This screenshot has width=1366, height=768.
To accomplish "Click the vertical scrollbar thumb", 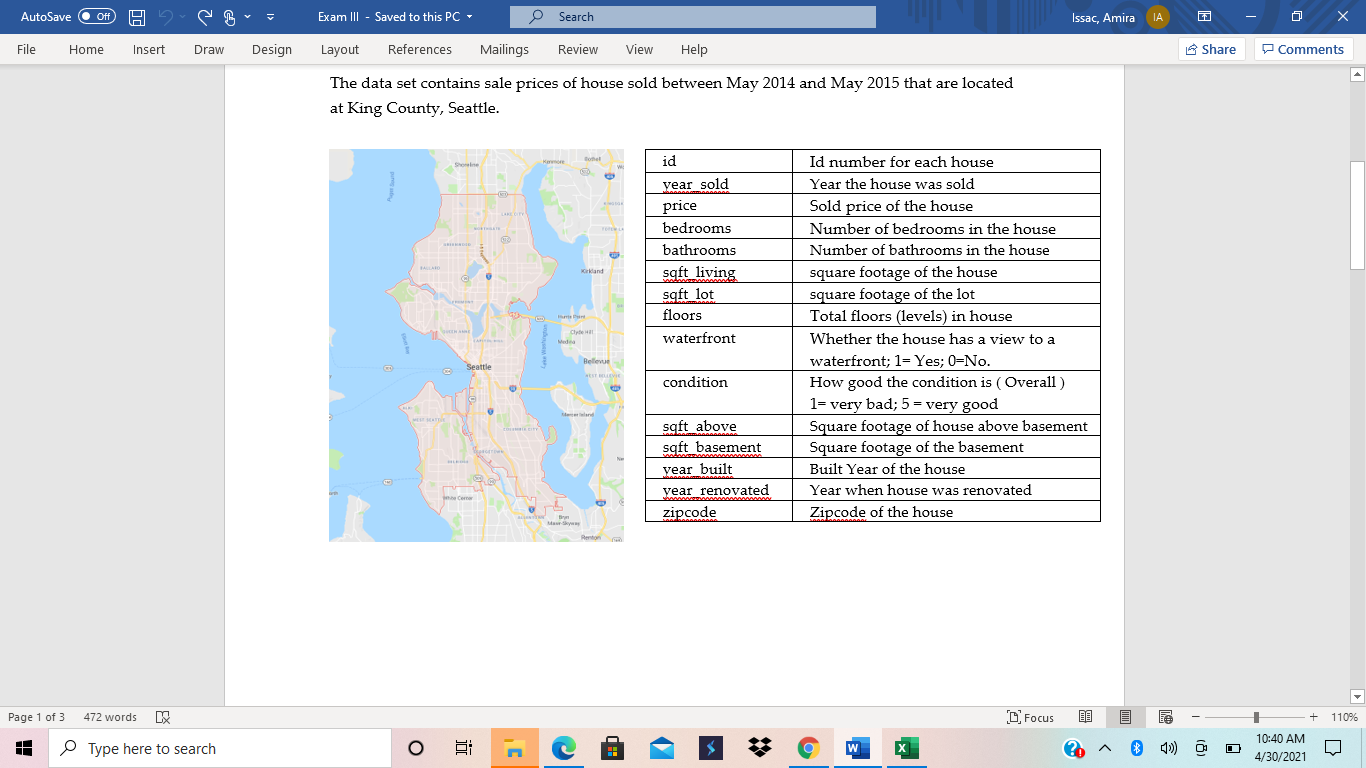I will point(1357,215).
